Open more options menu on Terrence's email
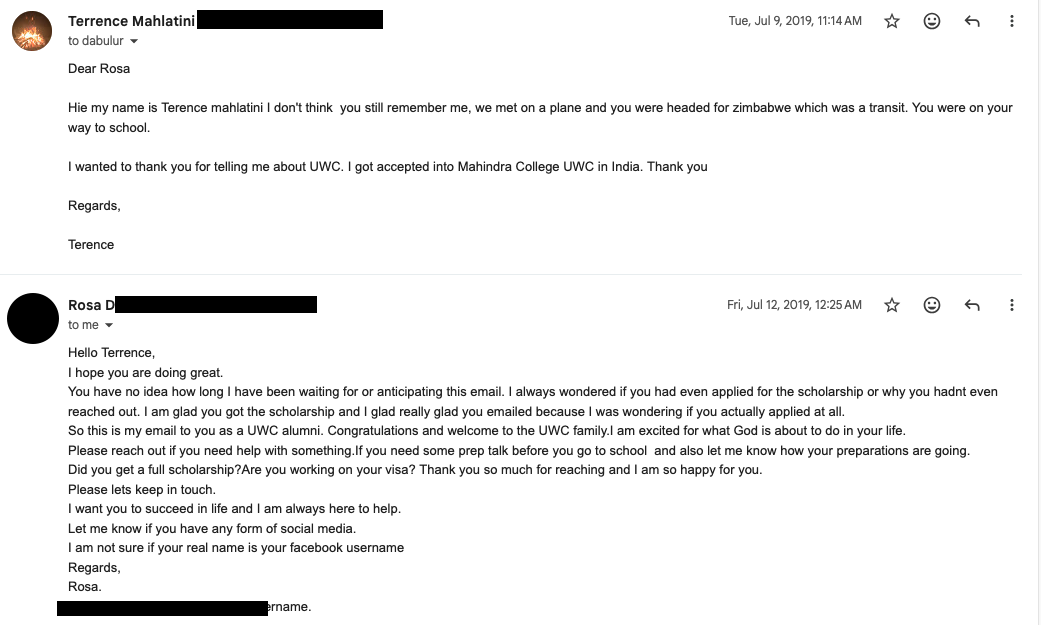Image resolution: width=1041 pixels, height=625 pixels. pyautogui.click(x=1012, y=20)
